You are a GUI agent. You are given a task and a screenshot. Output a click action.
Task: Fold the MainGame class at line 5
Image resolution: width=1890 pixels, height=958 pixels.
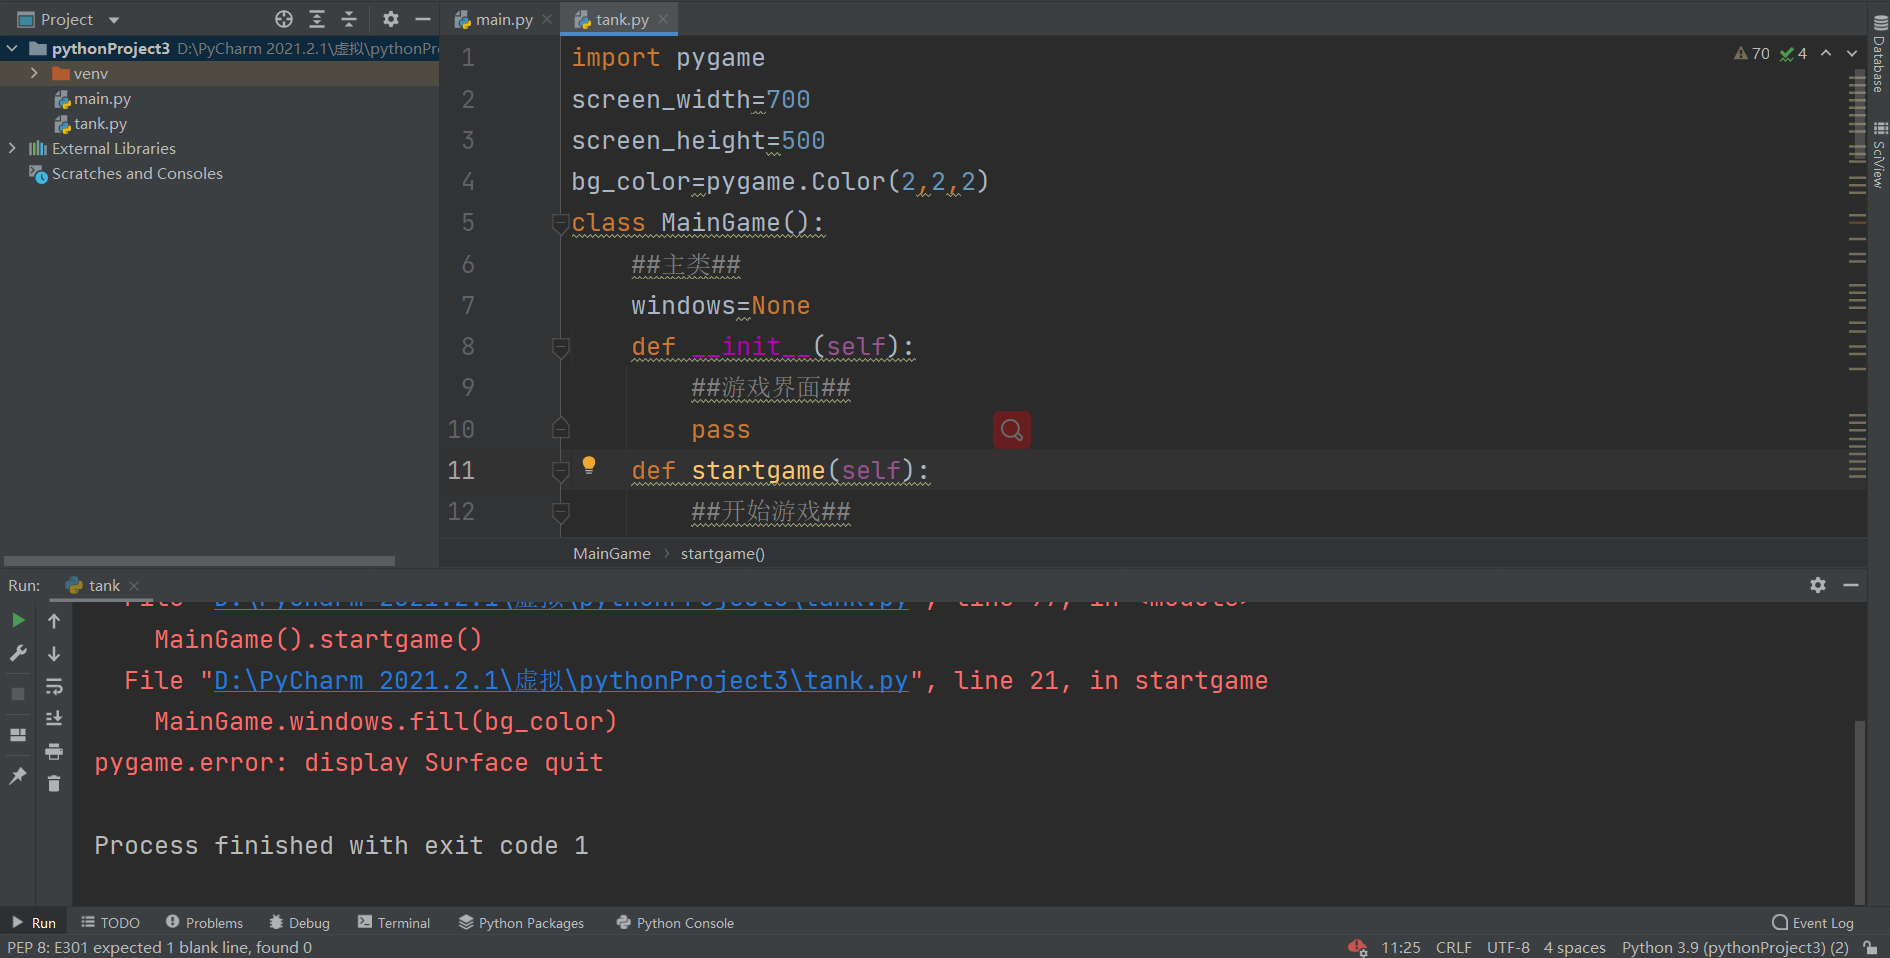tap(560, 223)
